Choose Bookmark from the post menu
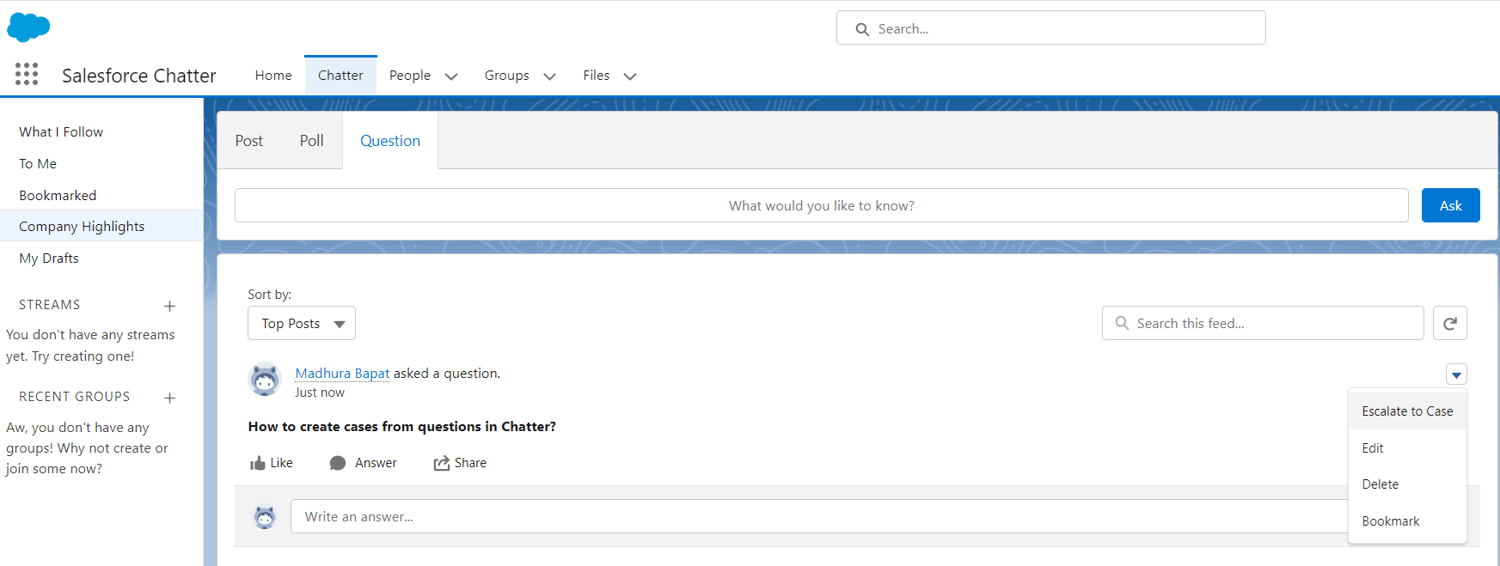This screenshot has height=566, width=1500. click(1390, 521)
